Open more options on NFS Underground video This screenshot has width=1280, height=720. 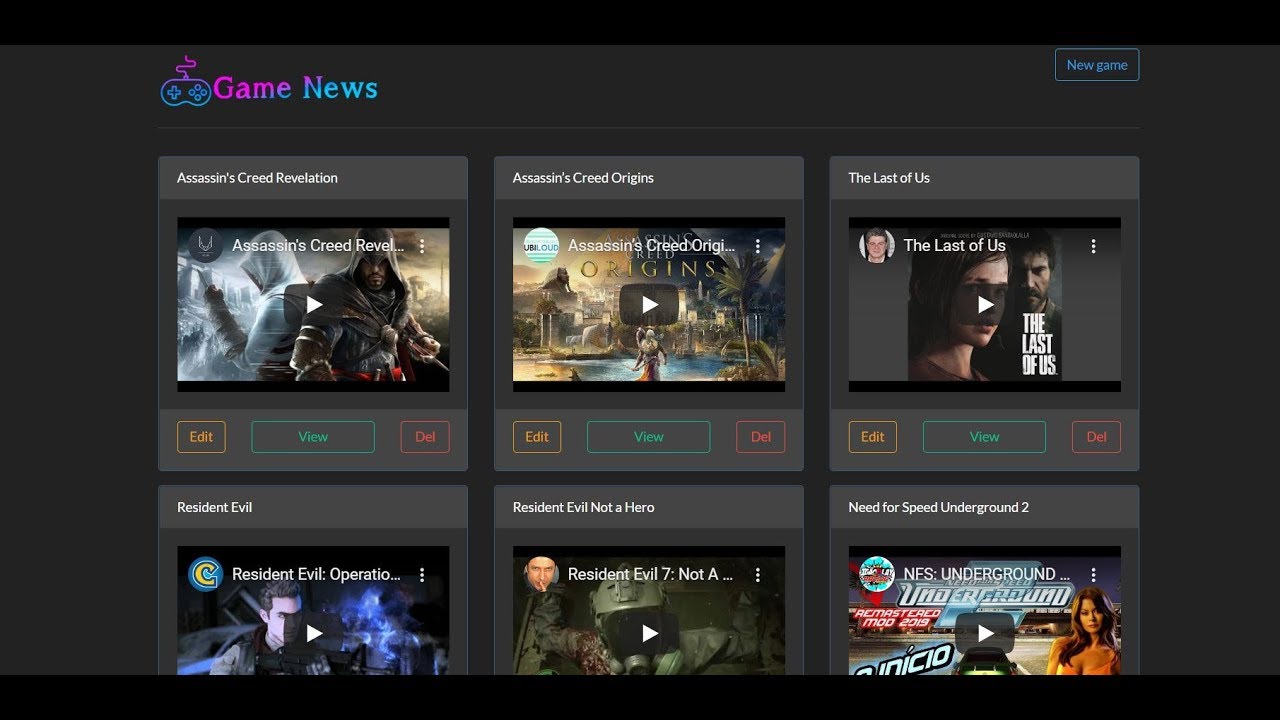coord(1094,575)
